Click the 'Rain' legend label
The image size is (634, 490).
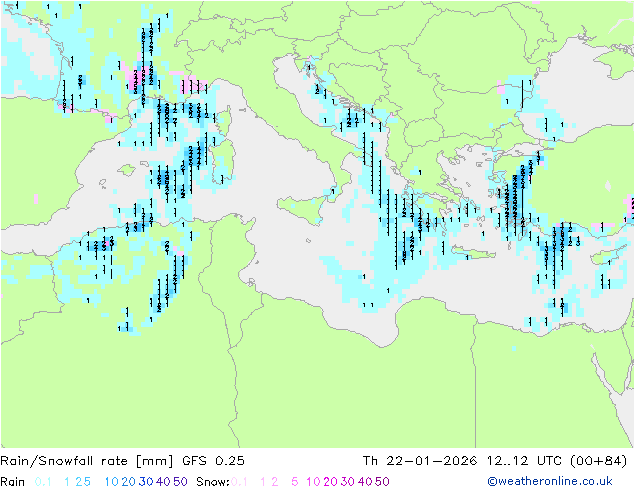tap(13, 482)
